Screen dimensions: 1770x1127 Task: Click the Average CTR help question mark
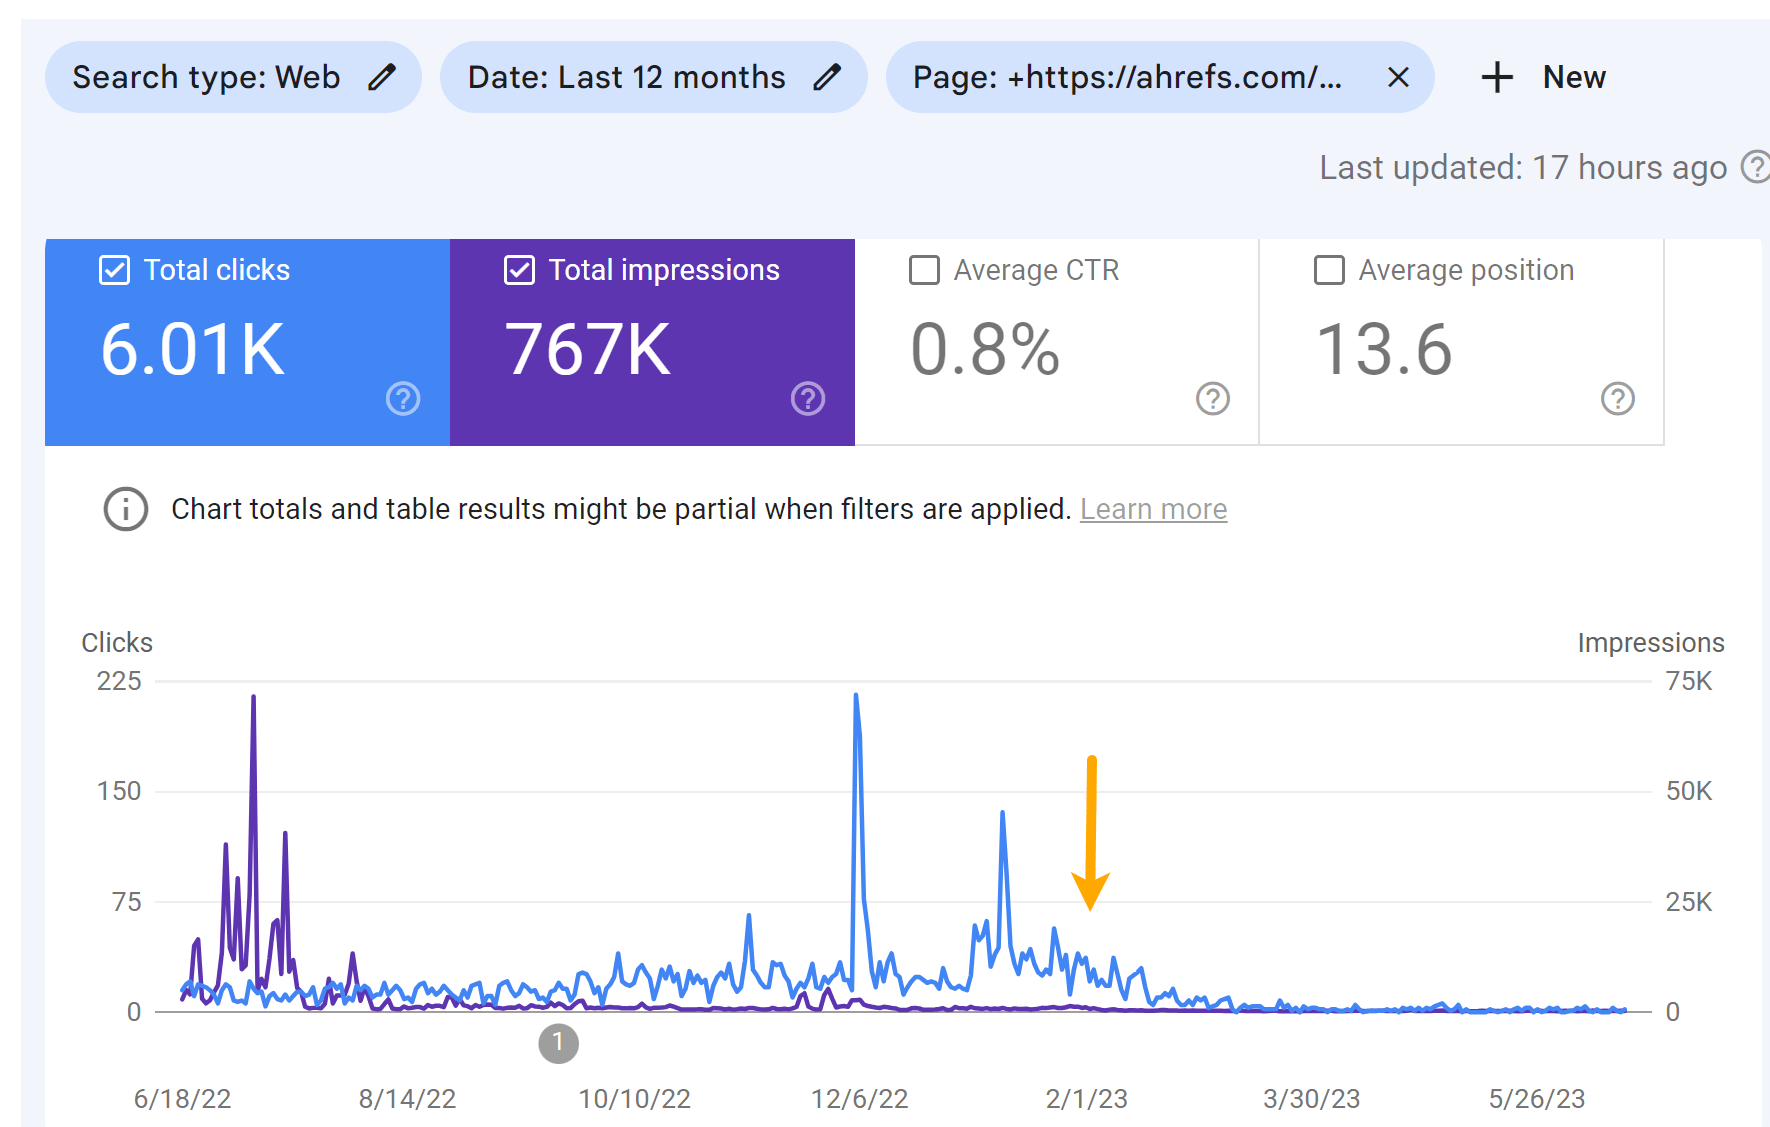pos(1212,399)
